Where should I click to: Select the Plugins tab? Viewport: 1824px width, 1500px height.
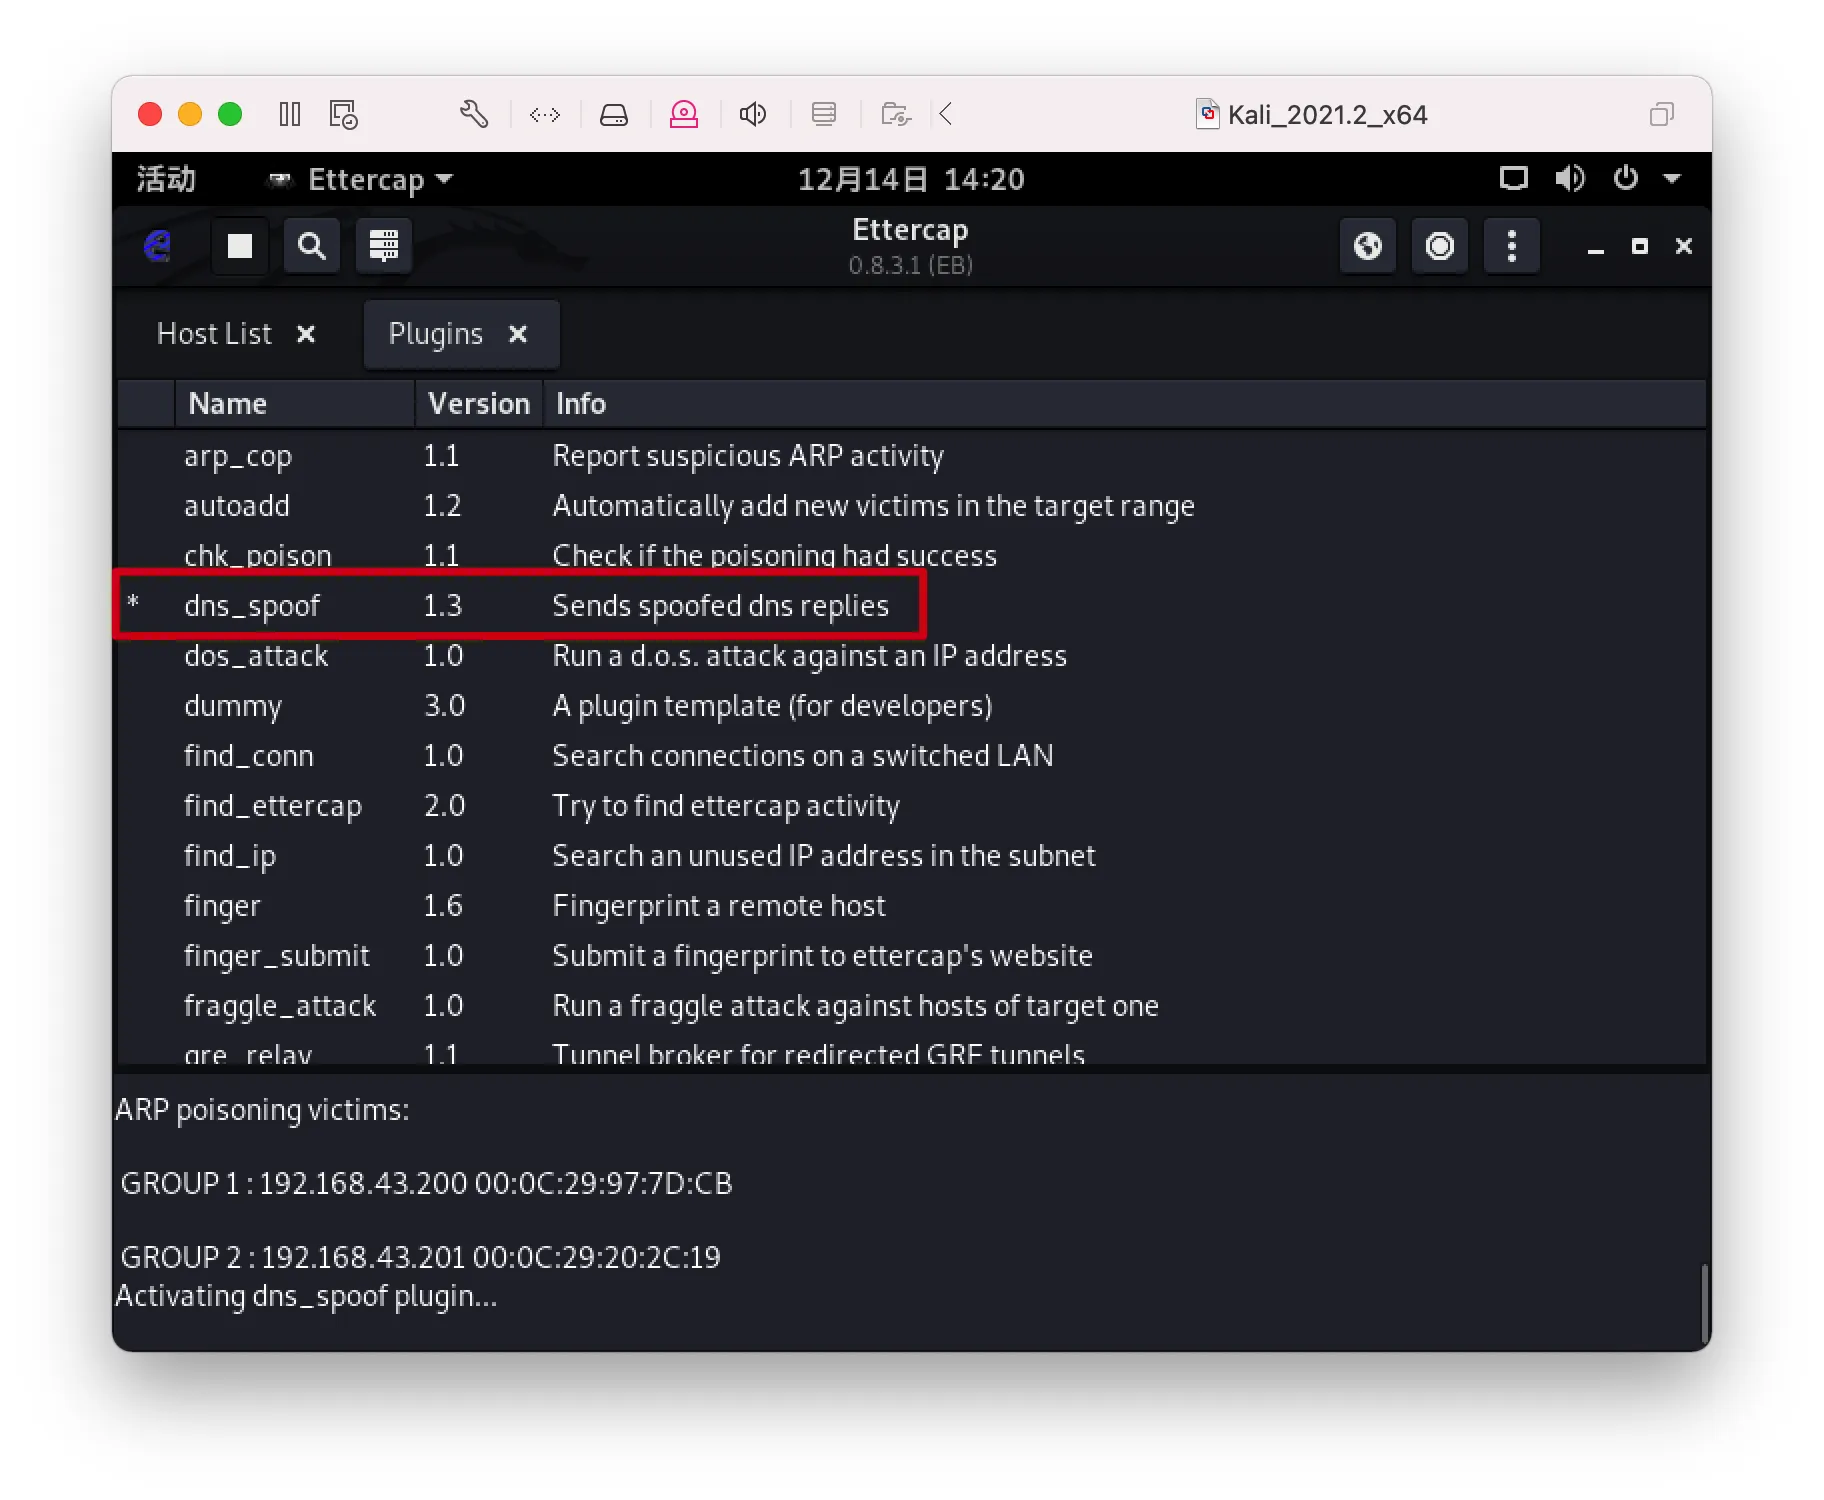(436, 334)
